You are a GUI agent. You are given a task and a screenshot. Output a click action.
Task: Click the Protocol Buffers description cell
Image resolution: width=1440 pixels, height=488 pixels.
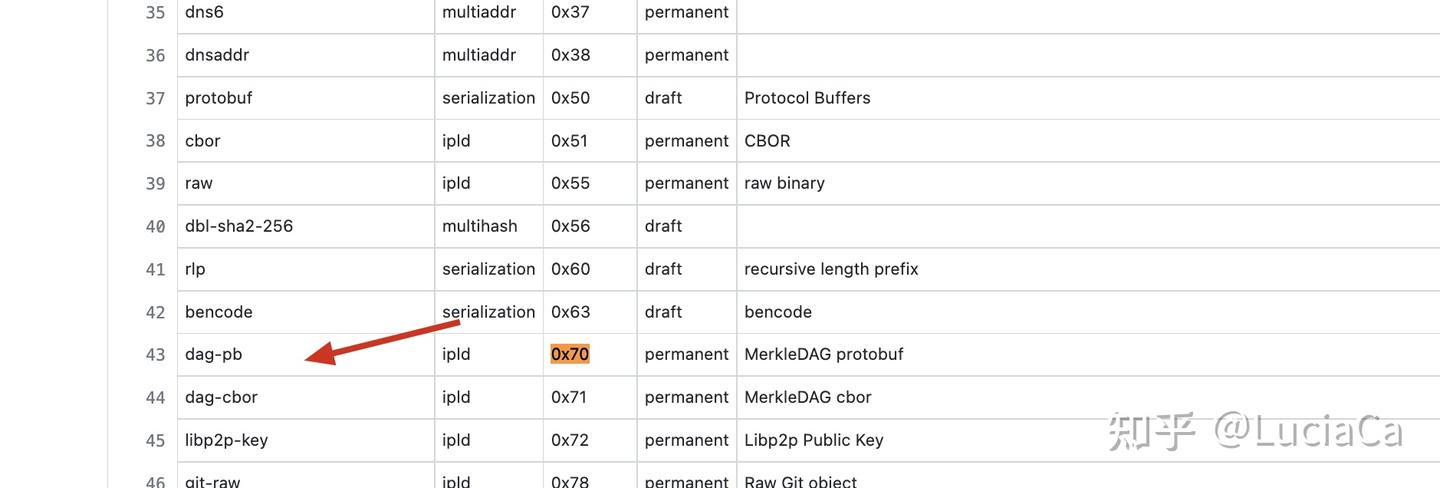pos(807,98)
